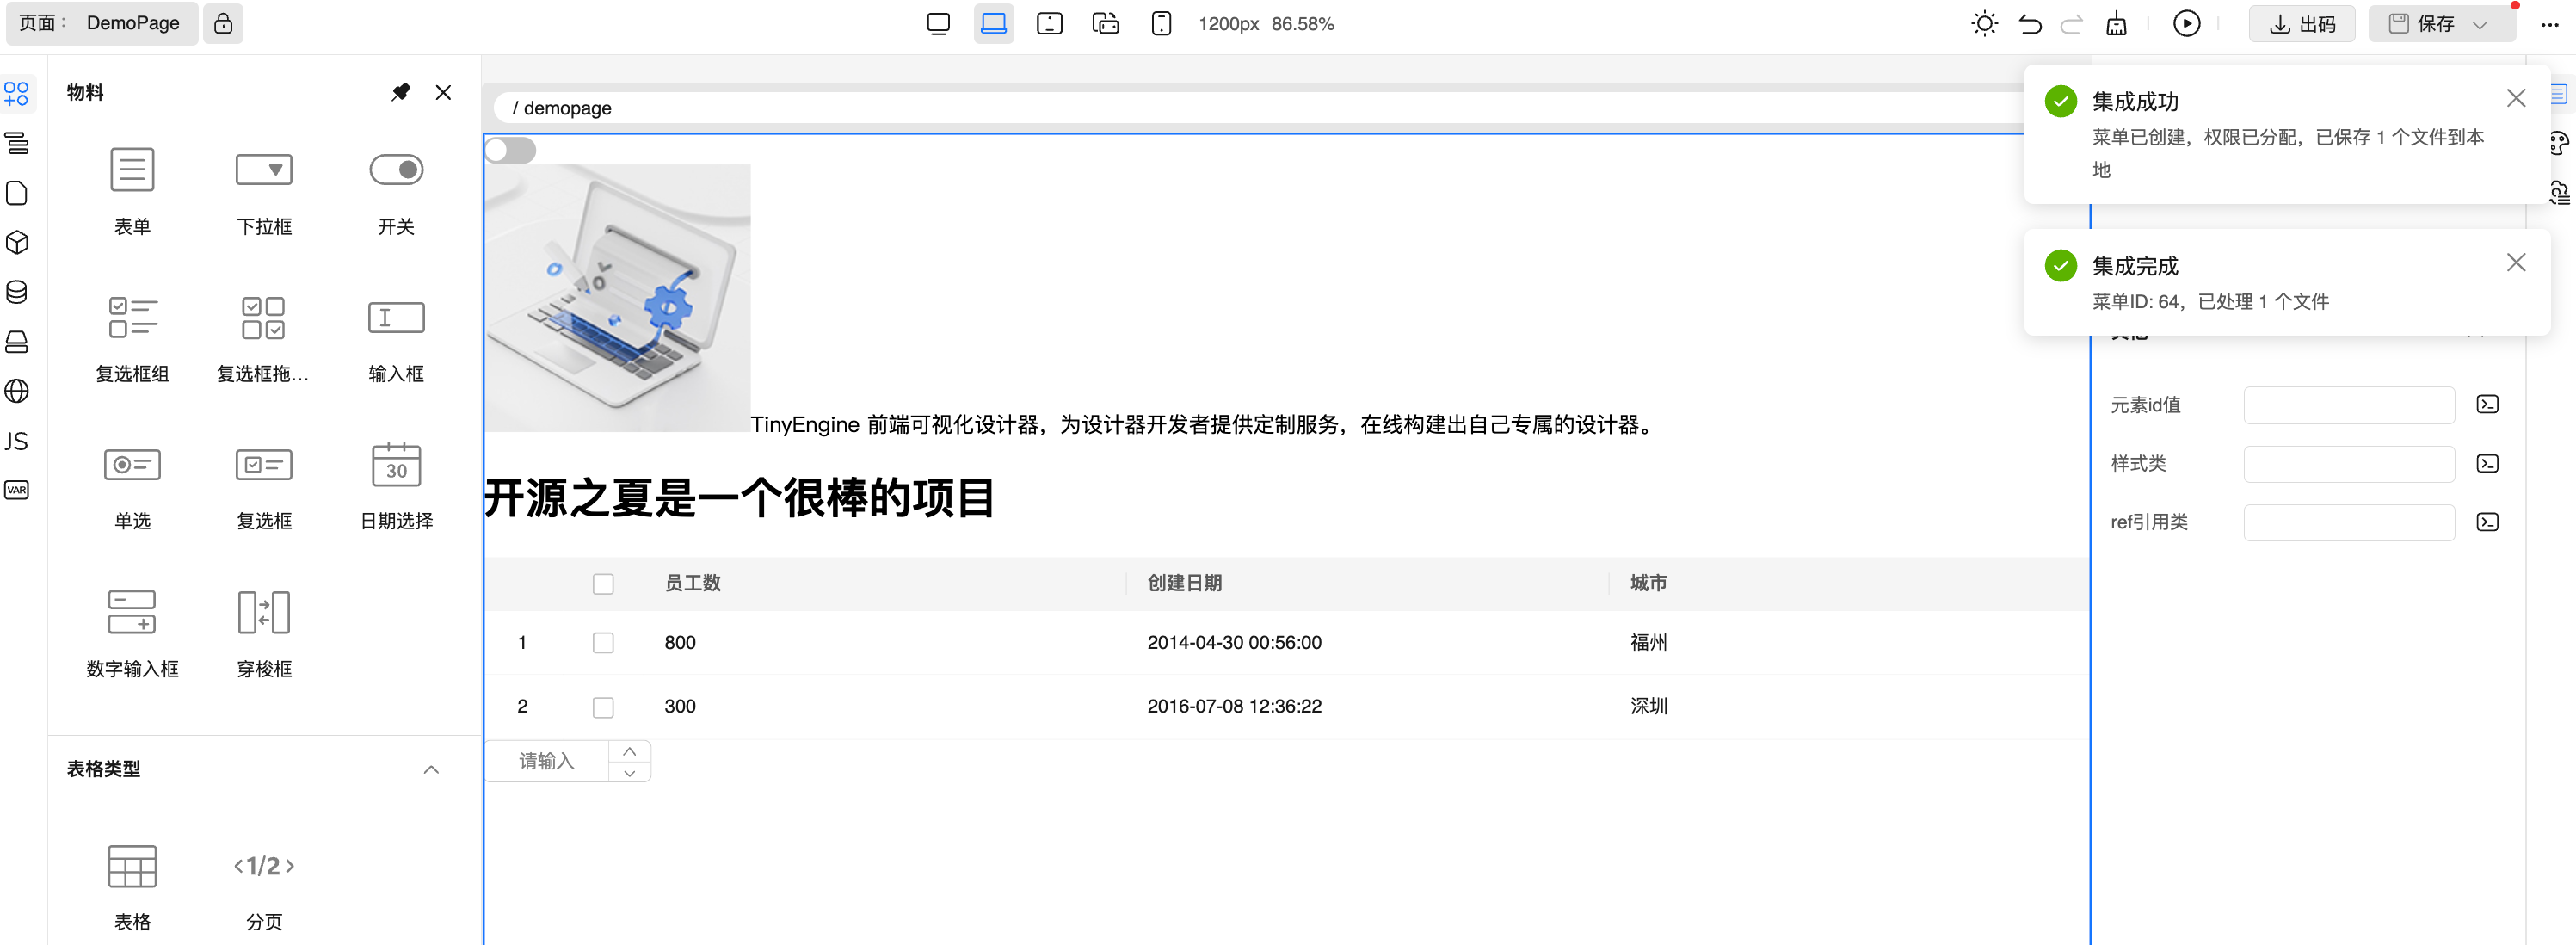The height and width of the screenshot is (945, 2576).
Task: Toggle the theme sun icon
Action: coord(1984,24)
